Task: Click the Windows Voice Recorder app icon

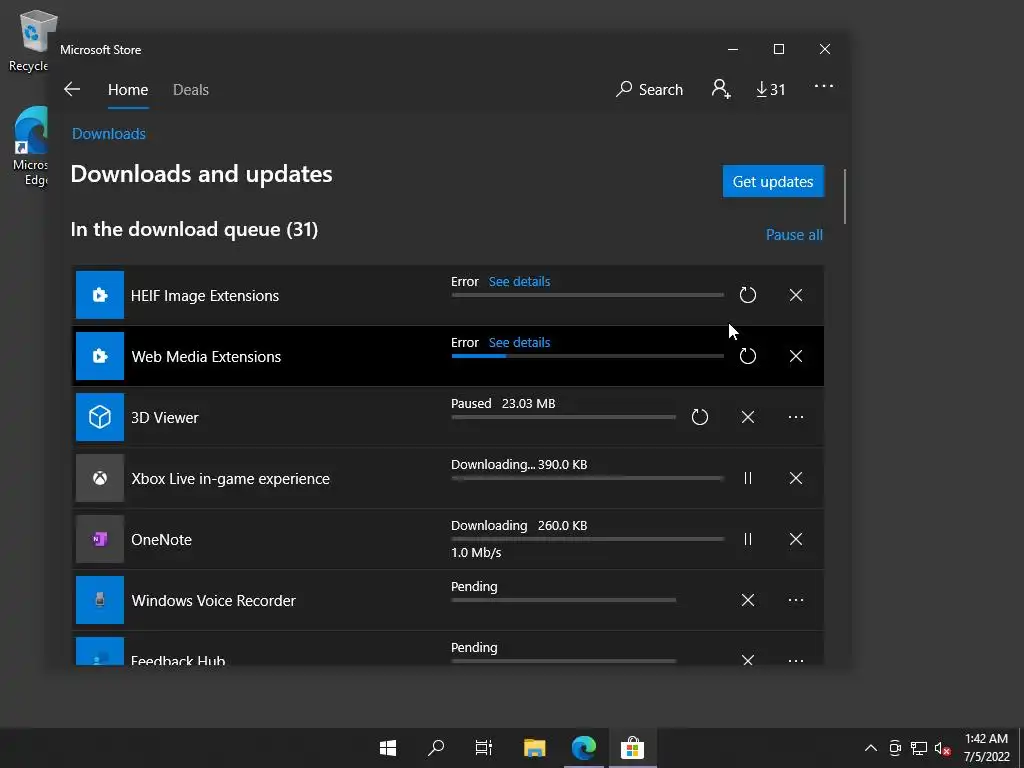Action: coord(100,600)
